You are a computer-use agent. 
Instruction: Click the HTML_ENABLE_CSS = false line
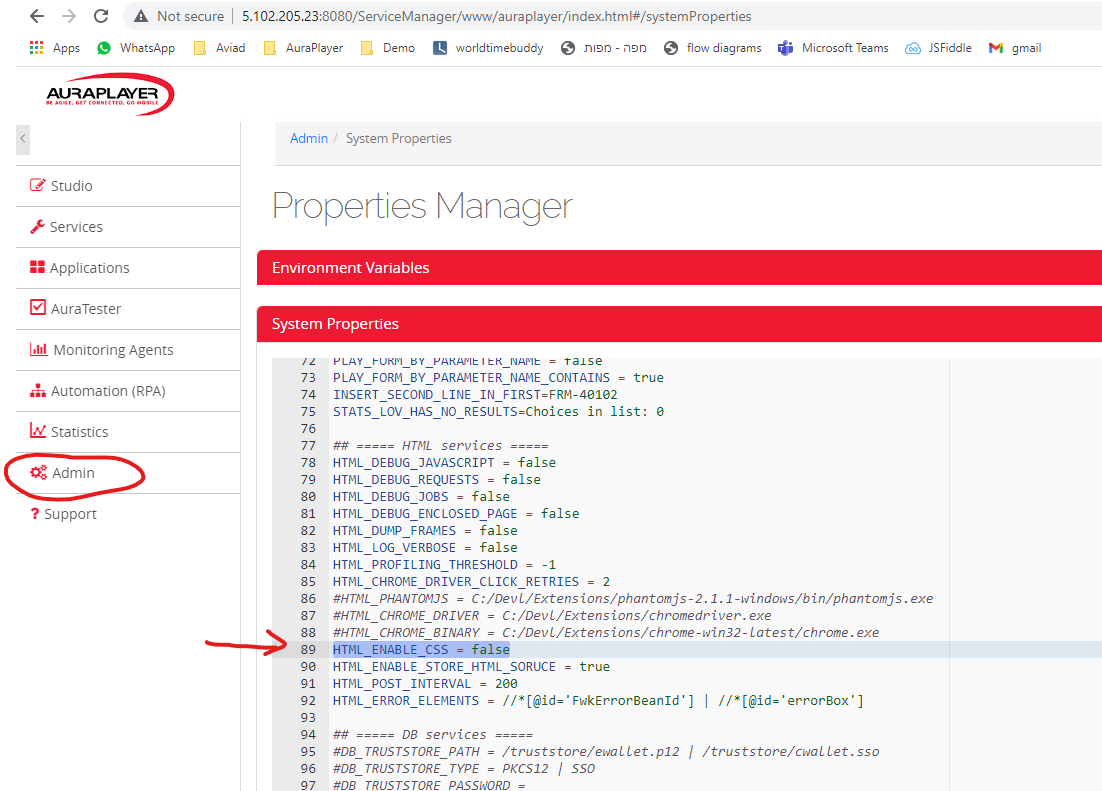pyautogui.click(x=421, y=650)
